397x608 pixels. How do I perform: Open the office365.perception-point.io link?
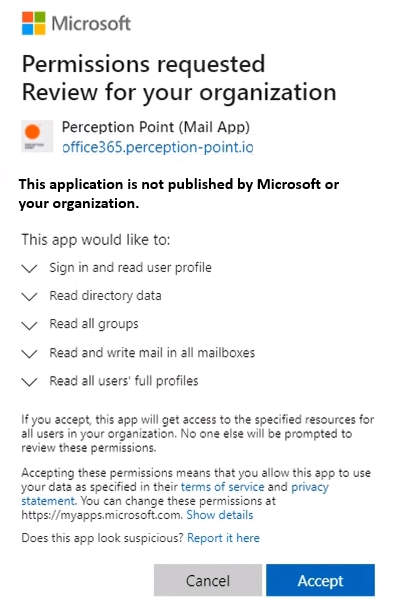158,147
